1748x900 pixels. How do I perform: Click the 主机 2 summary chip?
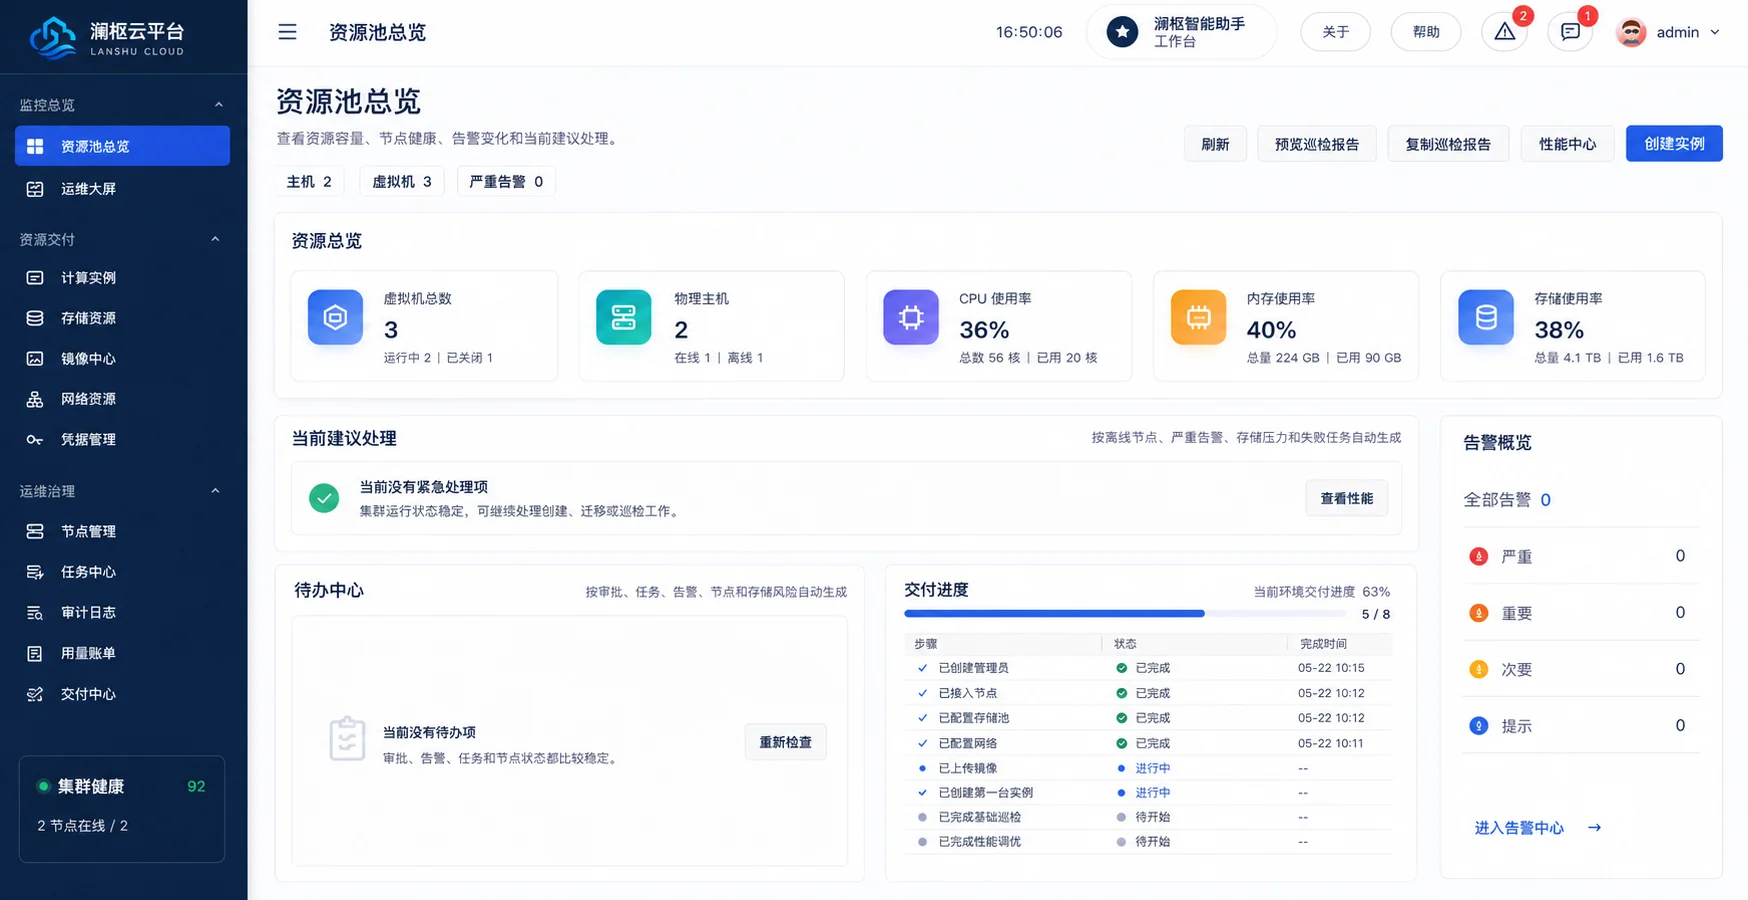pyautogui.click(x=309, y=181)
